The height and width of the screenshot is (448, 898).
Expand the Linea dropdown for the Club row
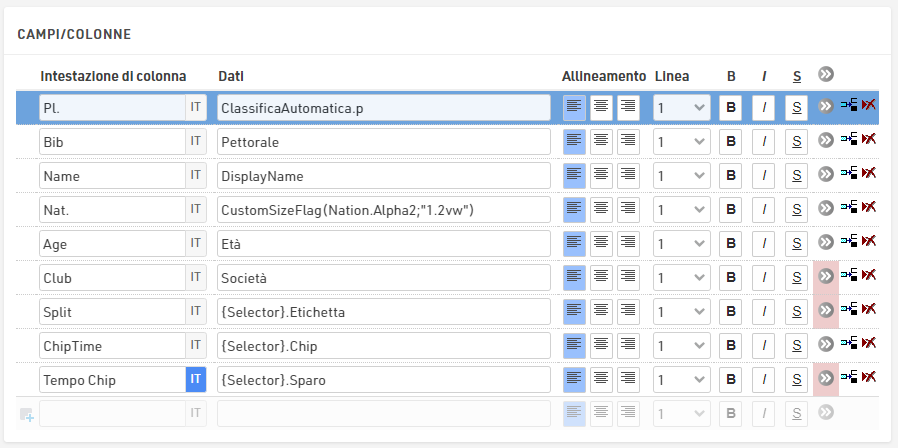click(682, 278)
